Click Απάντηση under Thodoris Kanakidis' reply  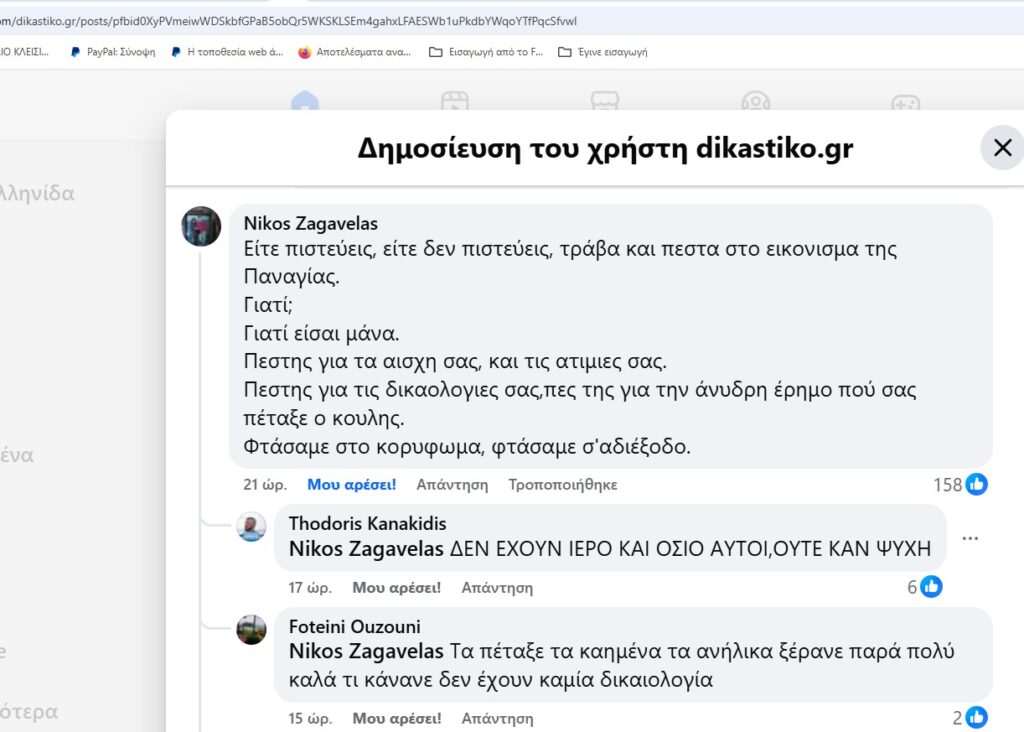[x=497, y=588]
